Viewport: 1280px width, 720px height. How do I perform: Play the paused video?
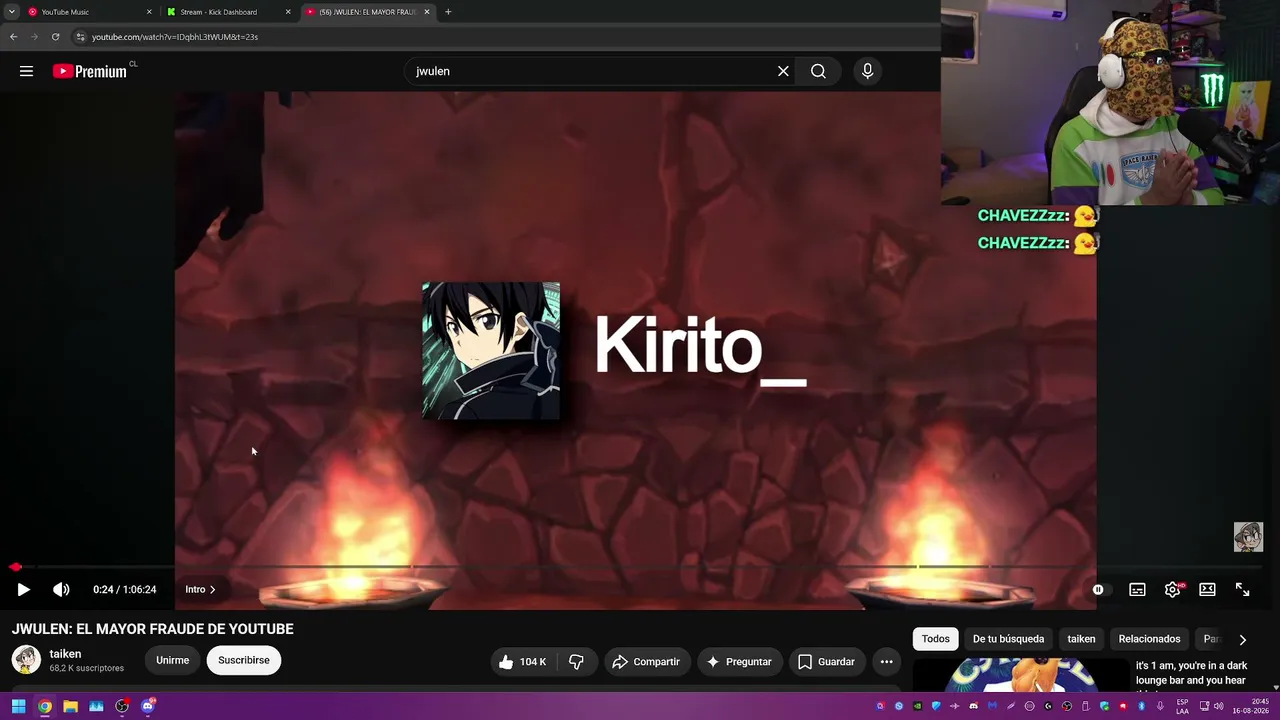24,590
